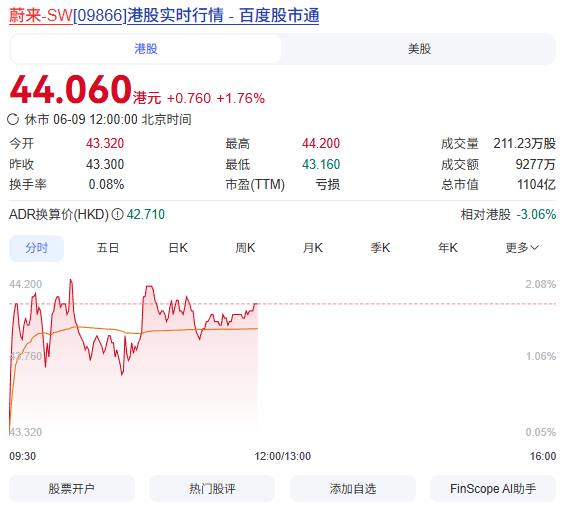The image size is (588, 512).
Task: Click the 相对港股 value -3.06%
Action: [x=536, y=215]
